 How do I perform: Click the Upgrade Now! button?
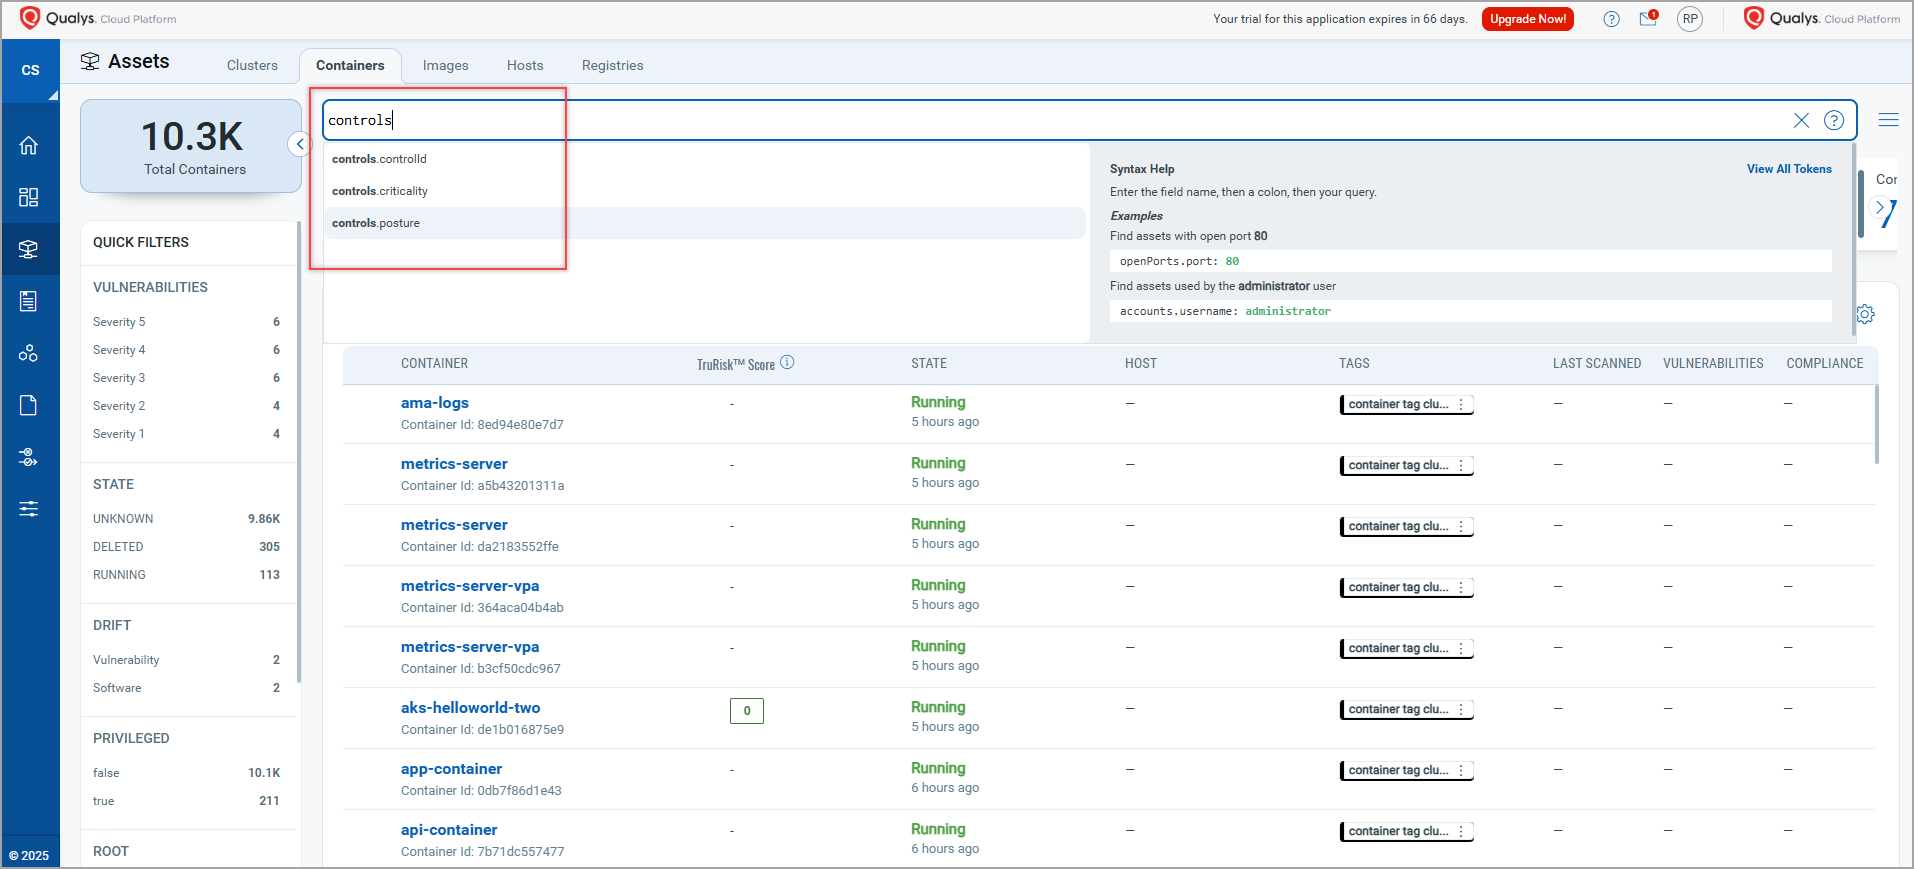pos(1527,19)
